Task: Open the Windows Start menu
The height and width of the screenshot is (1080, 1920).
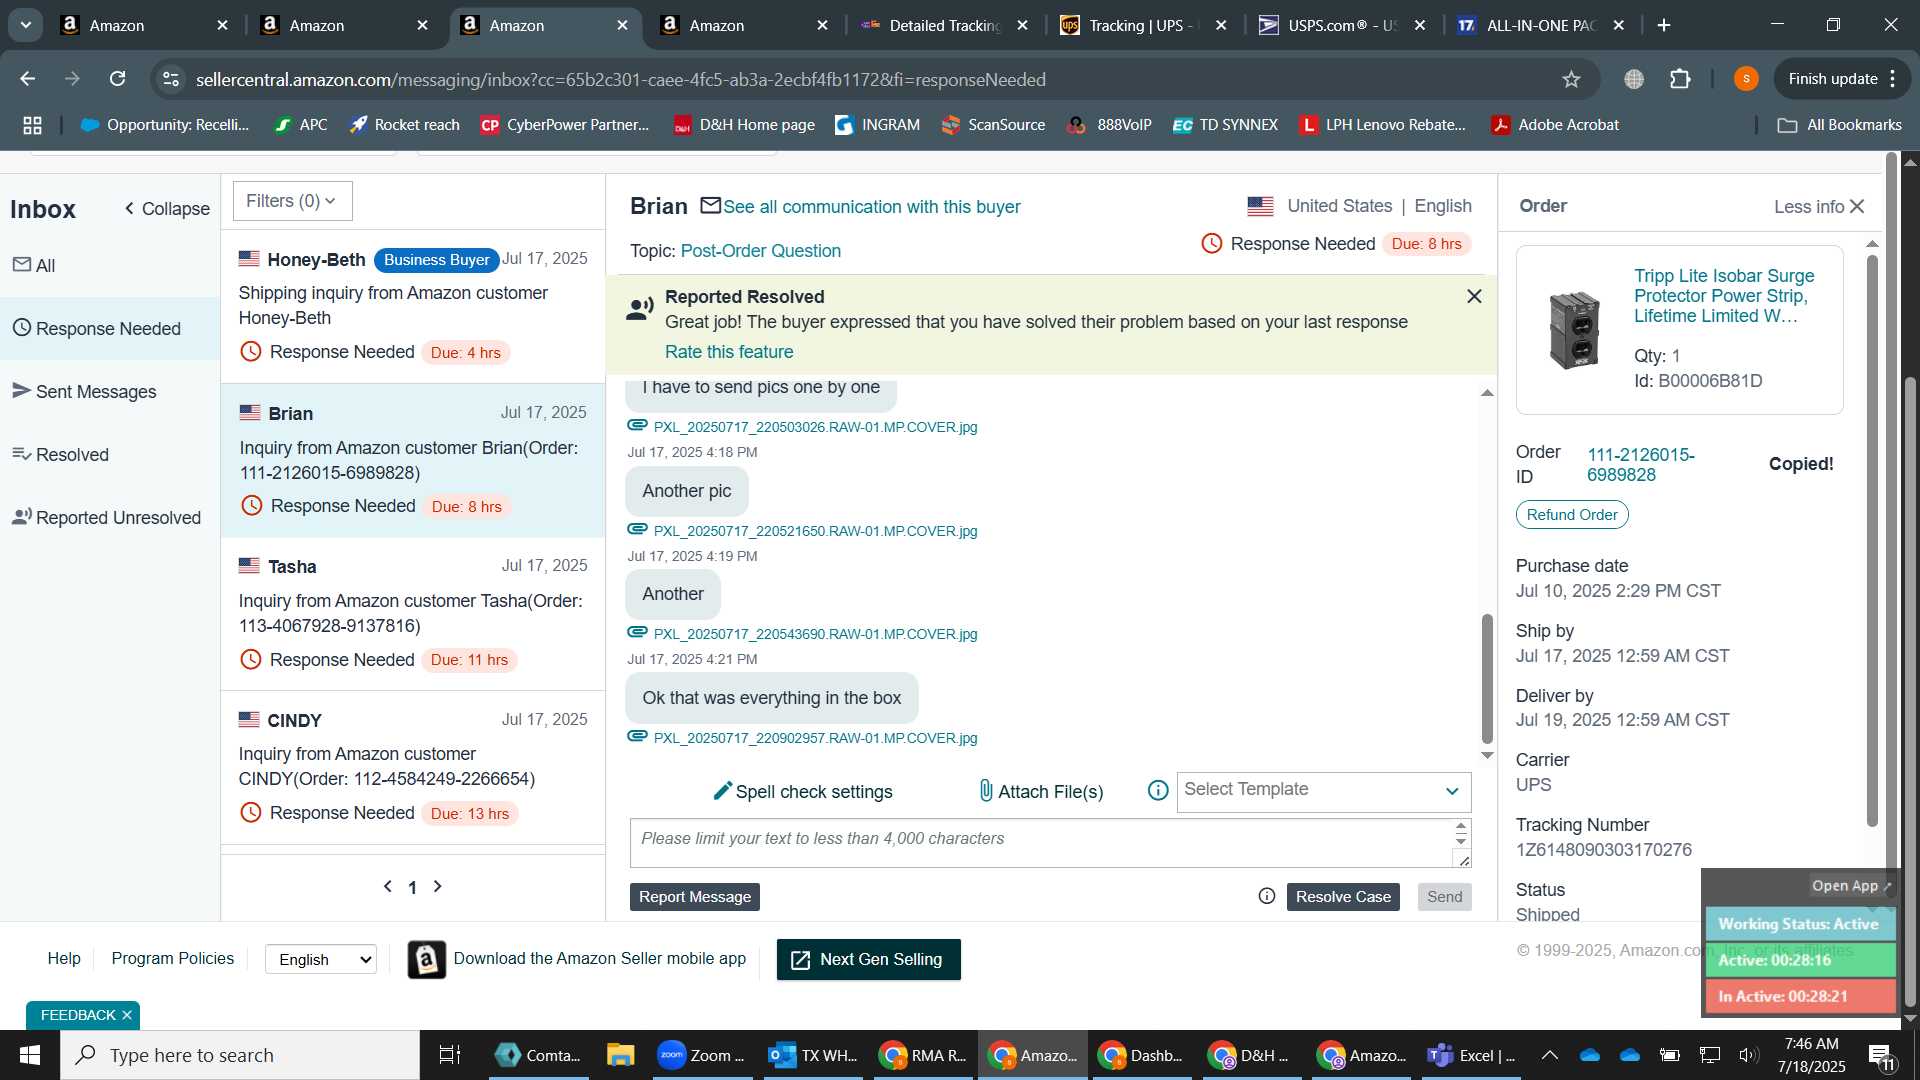Action: [x=30, y=1055]
